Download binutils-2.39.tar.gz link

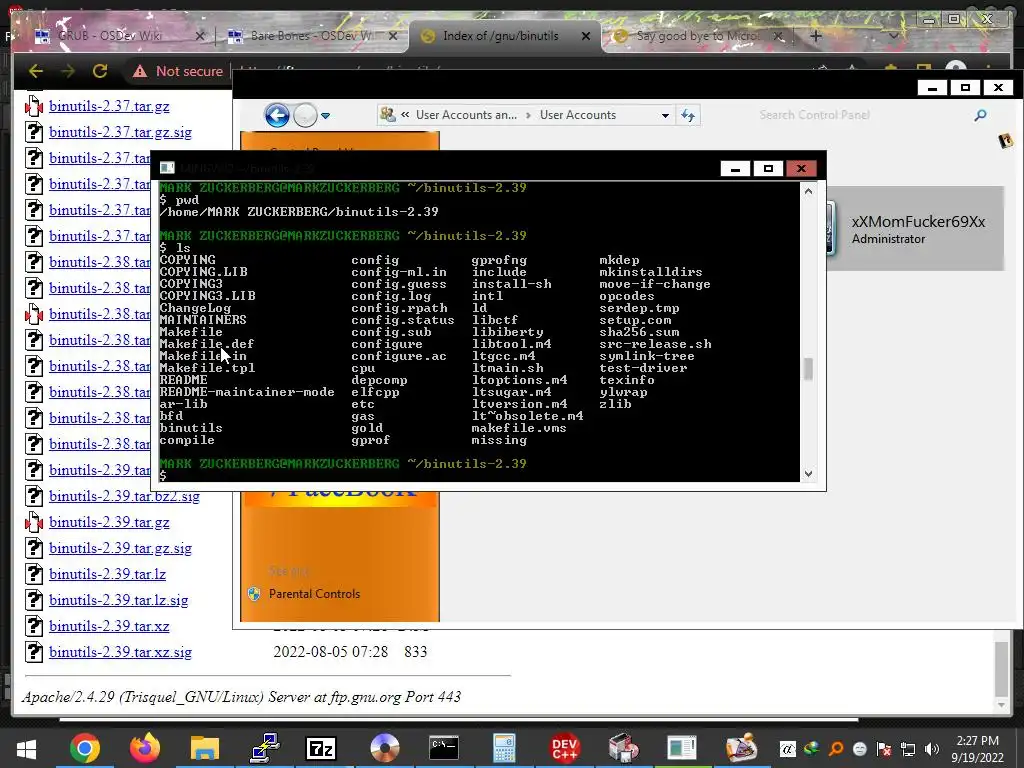click(x=109, y=522)
